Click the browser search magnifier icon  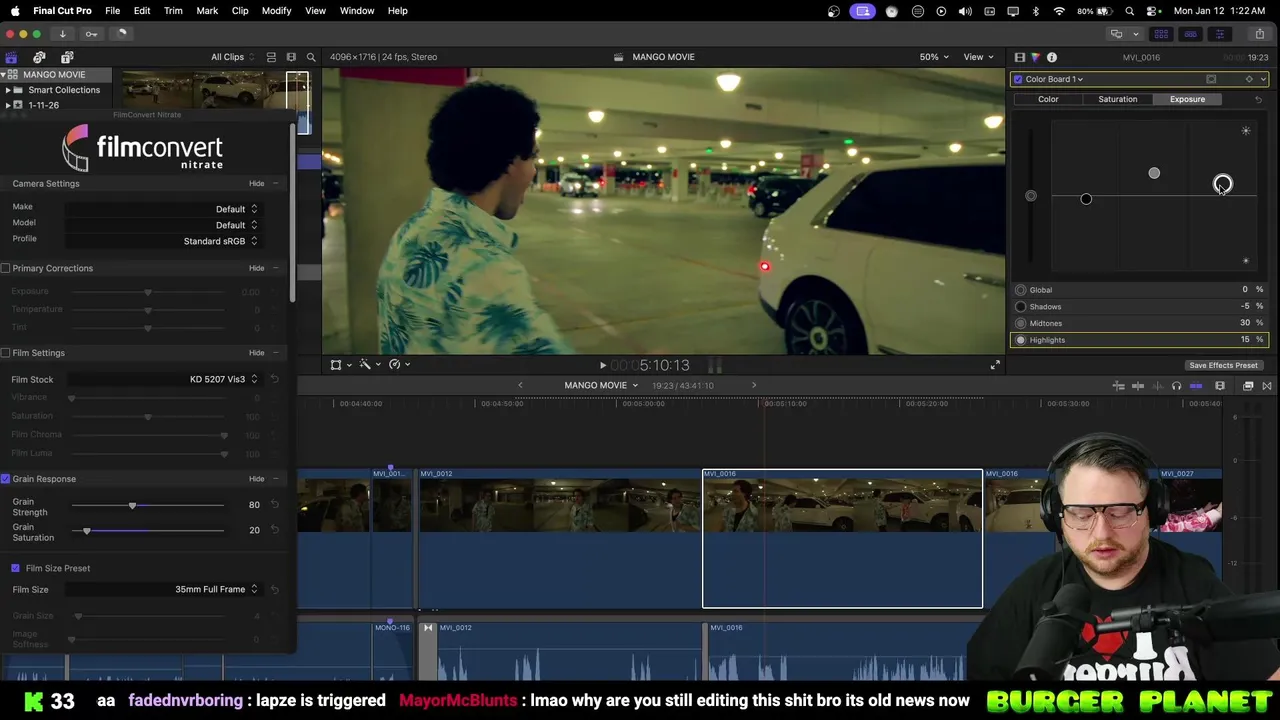coord(311,57)
